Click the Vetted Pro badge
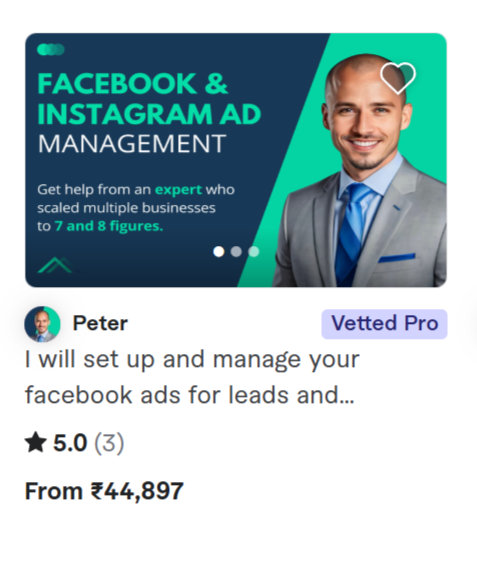477x577 pixels. pos(384,324)
